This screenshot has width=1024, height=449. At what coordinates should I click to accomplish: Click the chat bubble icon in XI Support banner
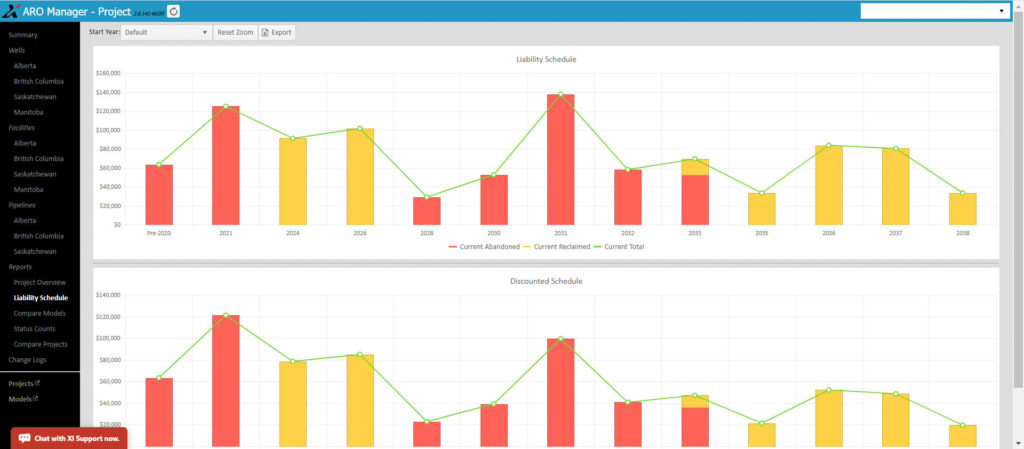click(x=24, y=439)
